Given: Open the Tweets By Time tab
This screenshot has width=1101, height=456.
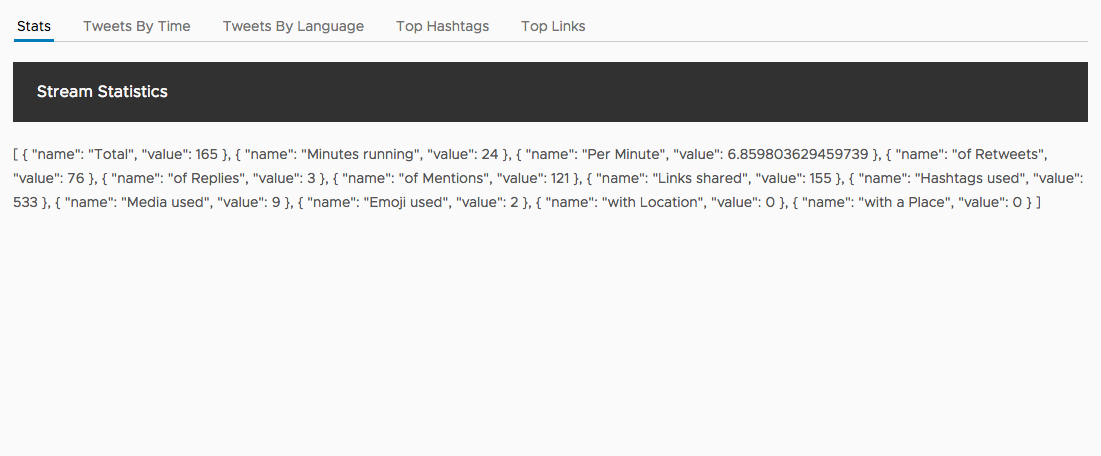Looking at the screenshot, I should tap(136, 26).
